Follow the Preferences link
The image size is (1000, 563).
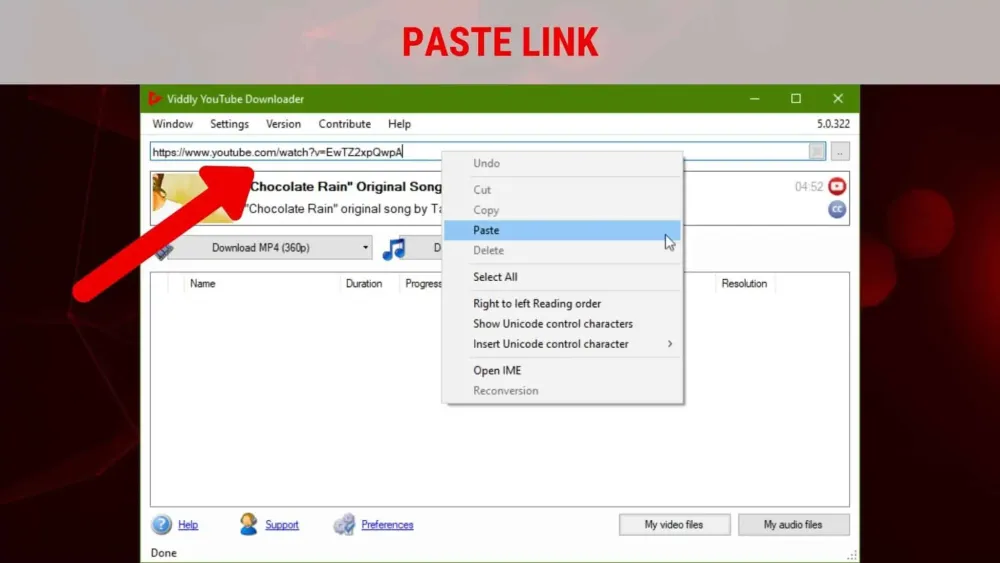[387, 525]
